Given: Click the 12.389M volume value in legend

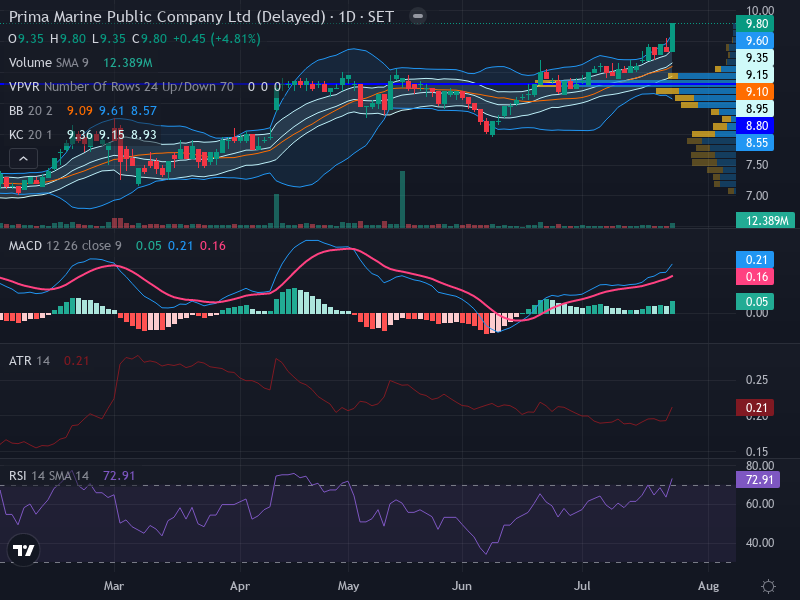Looking at the screenshot, I should tap(128, 63).
